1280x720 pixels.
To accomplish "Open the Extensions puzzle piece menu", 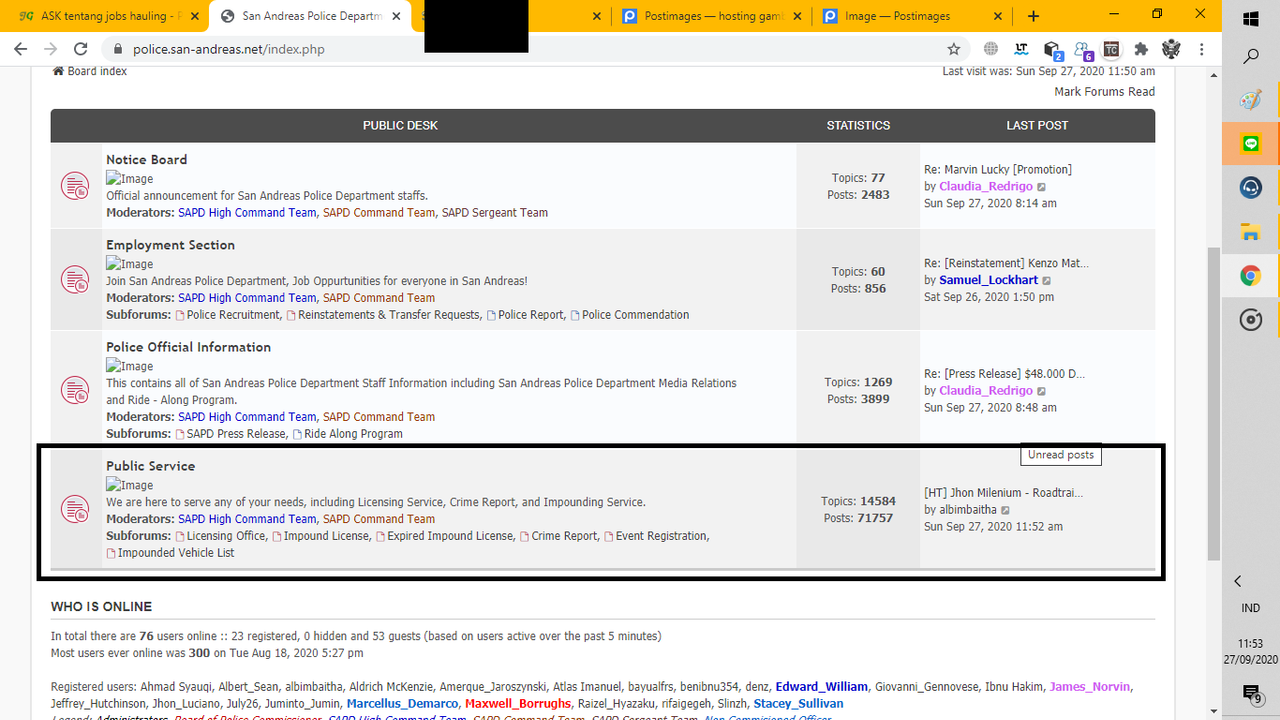I will click(1141, 49).
